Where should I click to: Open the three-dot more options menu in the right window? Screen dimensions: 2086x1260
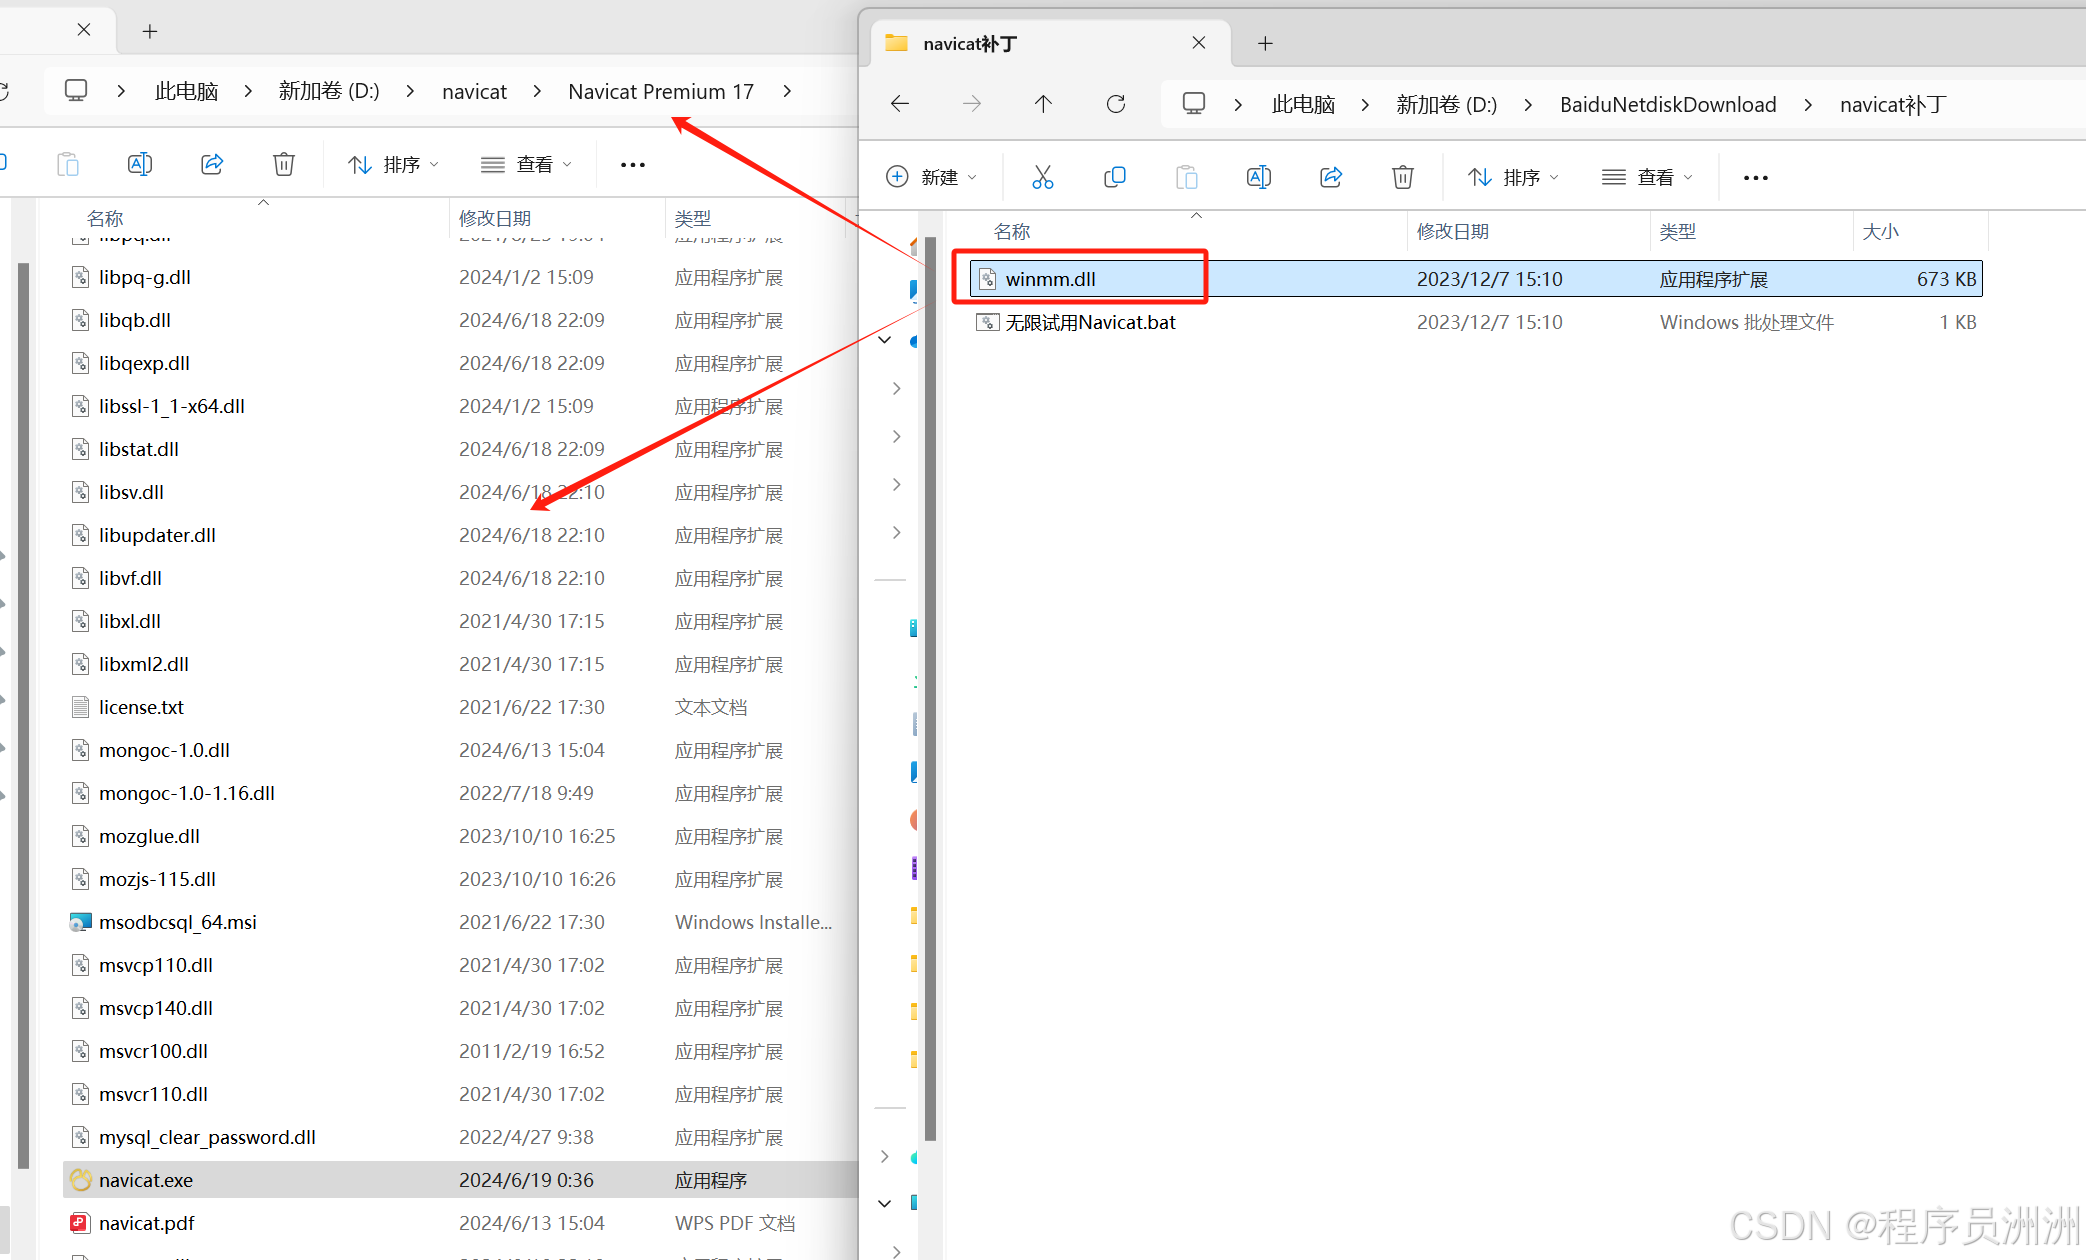(1755, 177)
